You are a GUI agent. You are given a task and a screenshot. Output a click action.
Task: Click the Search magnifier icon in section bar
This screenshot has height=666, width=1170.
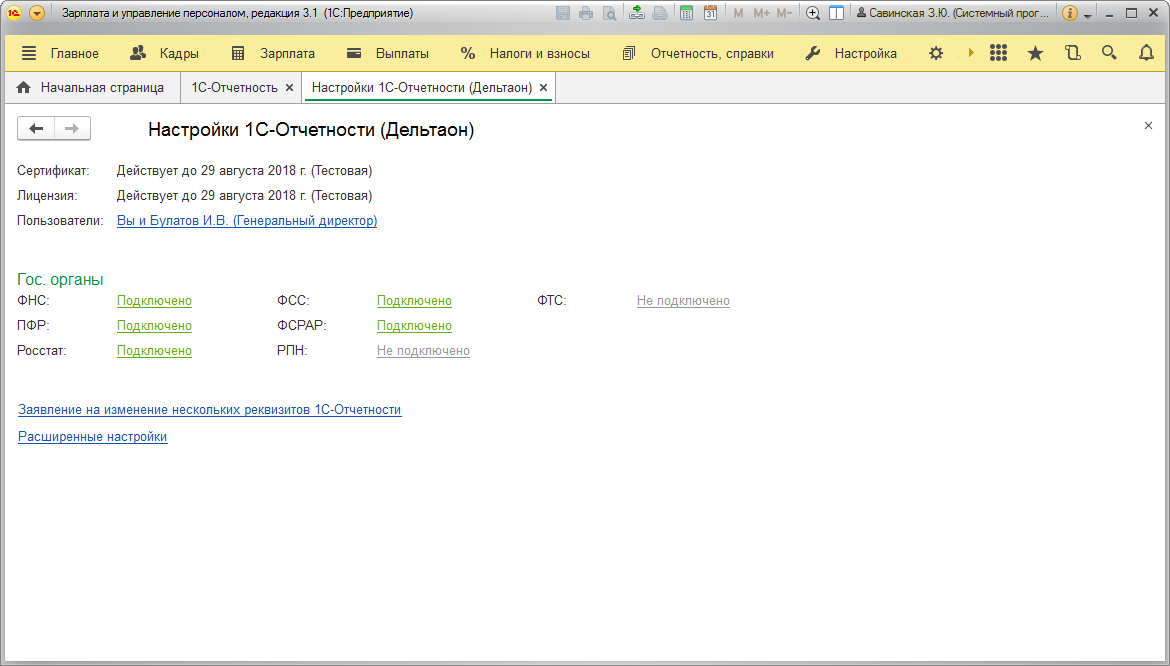(1109, 53)
